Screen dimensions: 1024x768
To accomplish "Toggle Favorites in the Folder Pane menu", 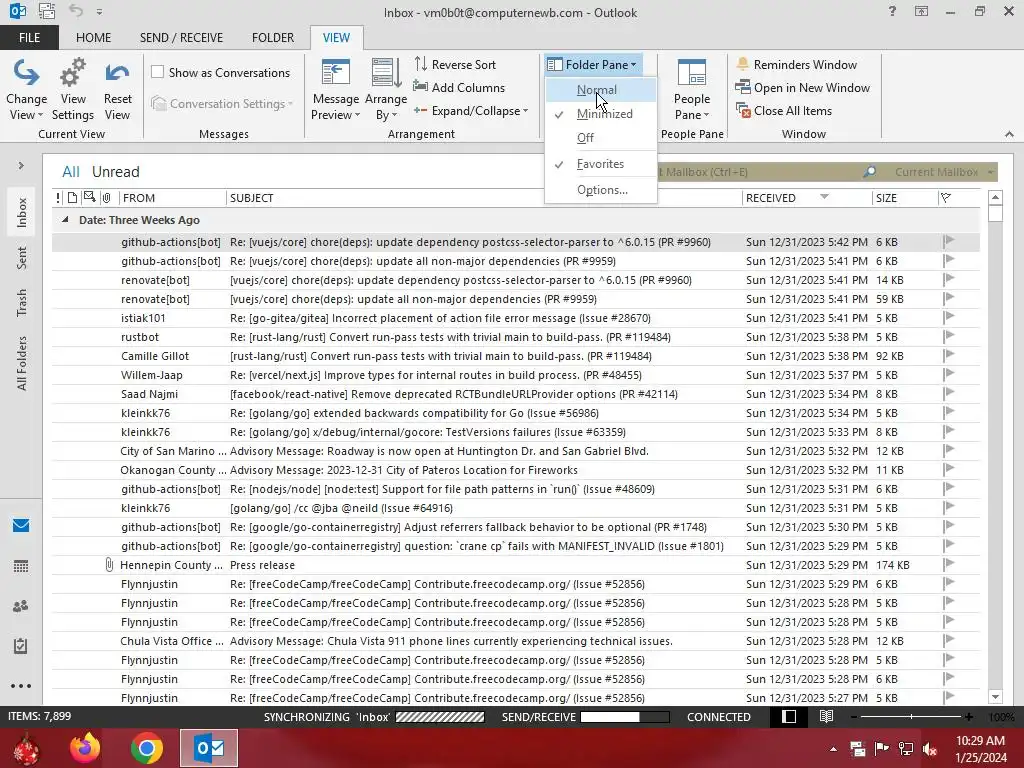I will click(600, 164).
